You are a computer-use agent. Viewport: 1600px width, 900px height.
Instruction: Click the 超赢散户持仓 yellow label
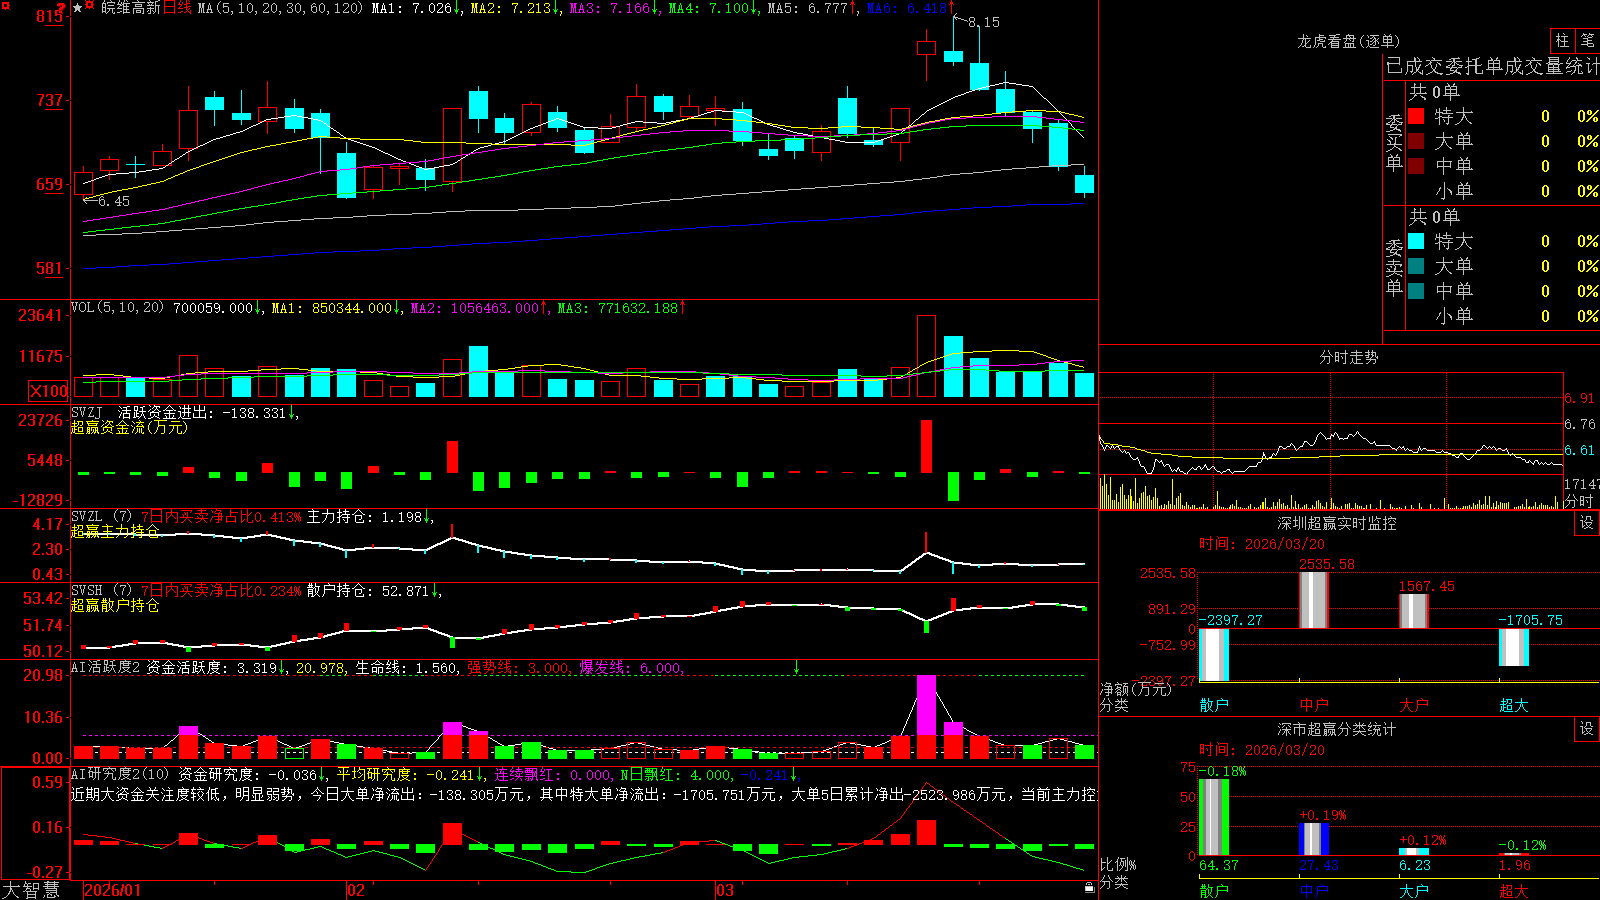click(115, 605)
